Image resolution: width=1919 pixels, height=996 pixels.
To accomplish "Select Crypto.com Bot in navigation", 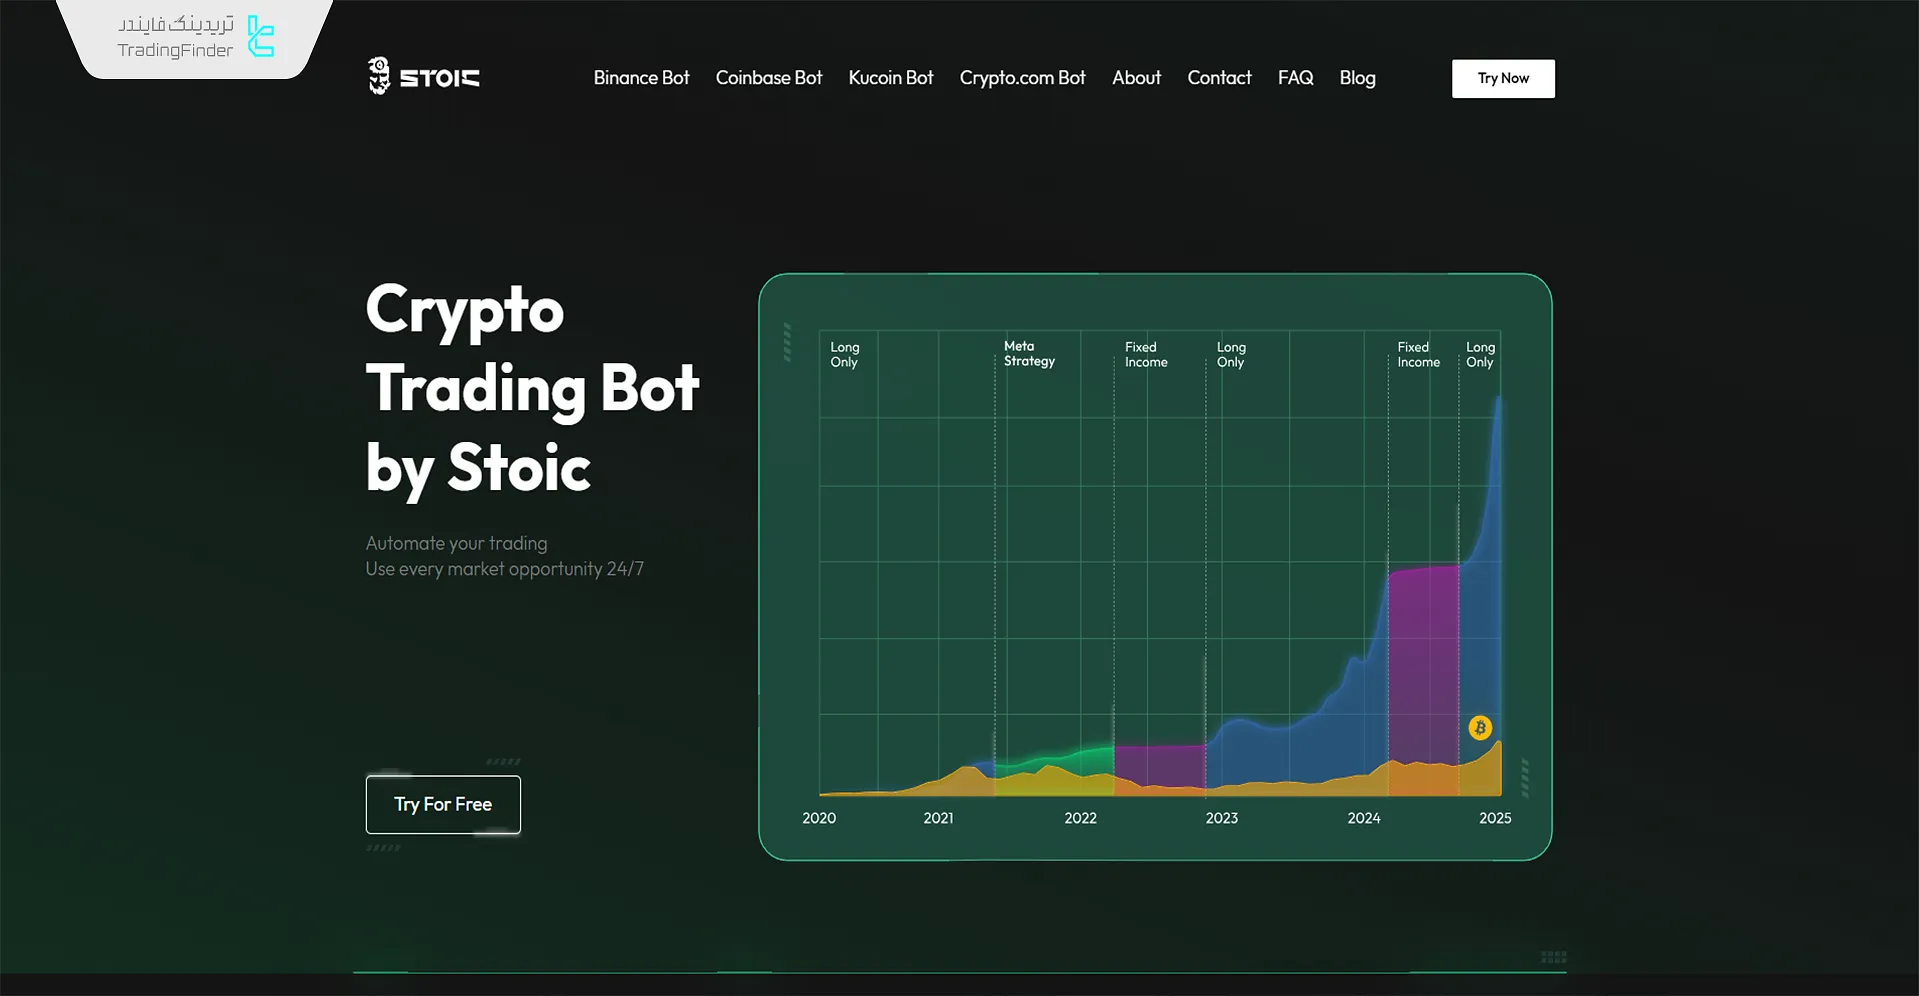I will pos(1022,78).
